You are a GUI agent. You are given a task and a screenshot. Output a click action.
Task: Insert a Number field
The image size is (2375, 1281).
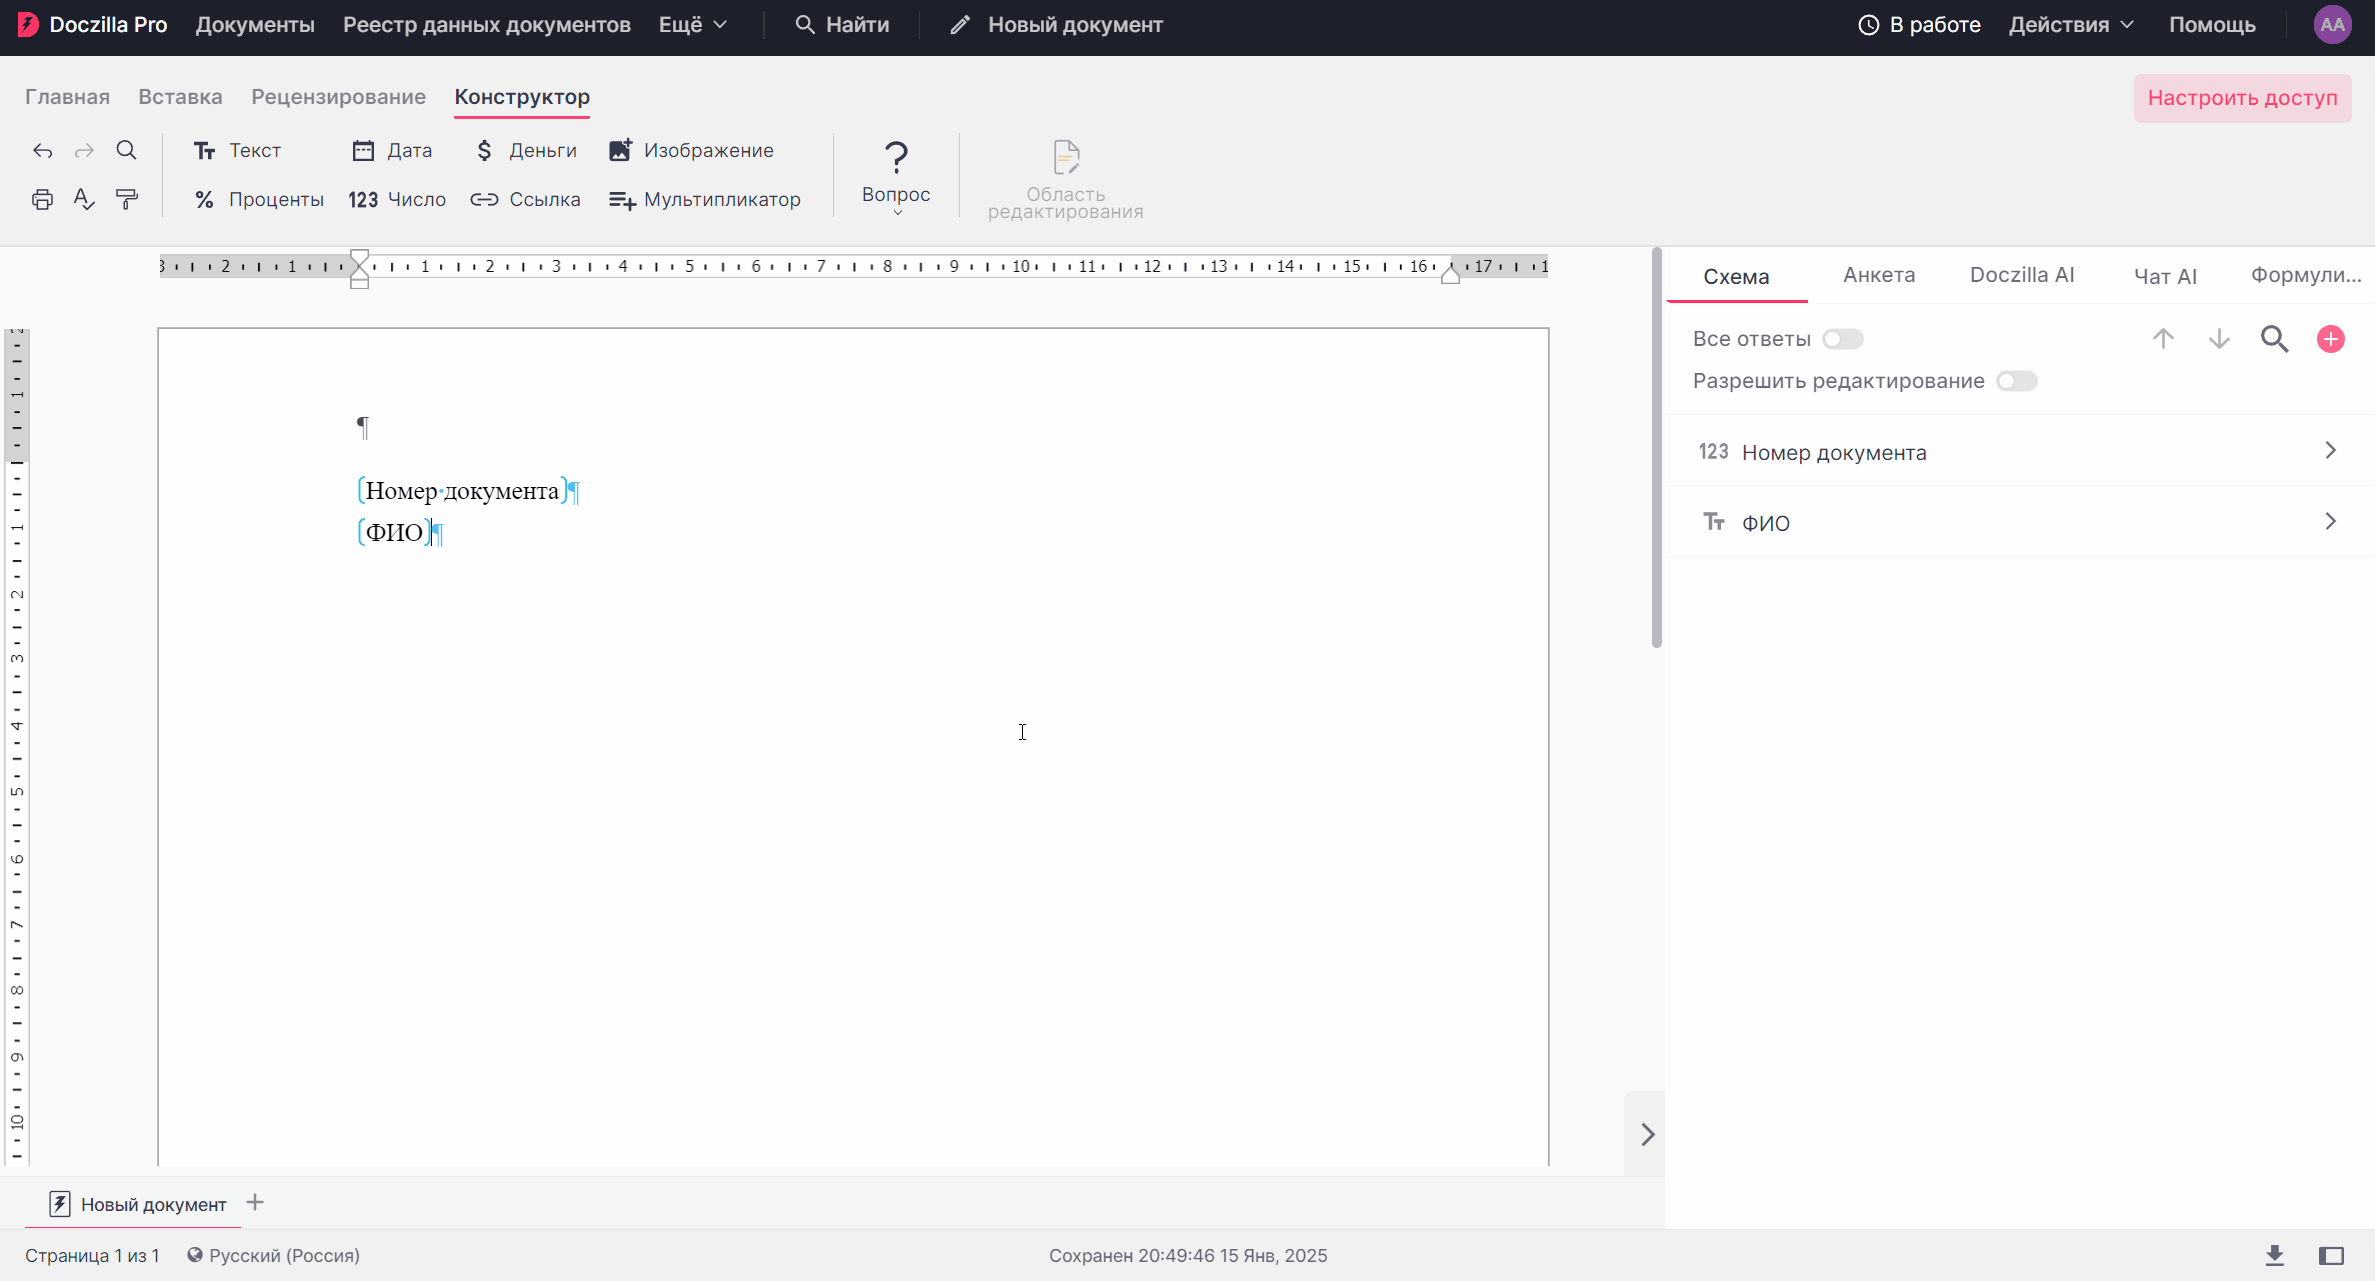point(397,199)
